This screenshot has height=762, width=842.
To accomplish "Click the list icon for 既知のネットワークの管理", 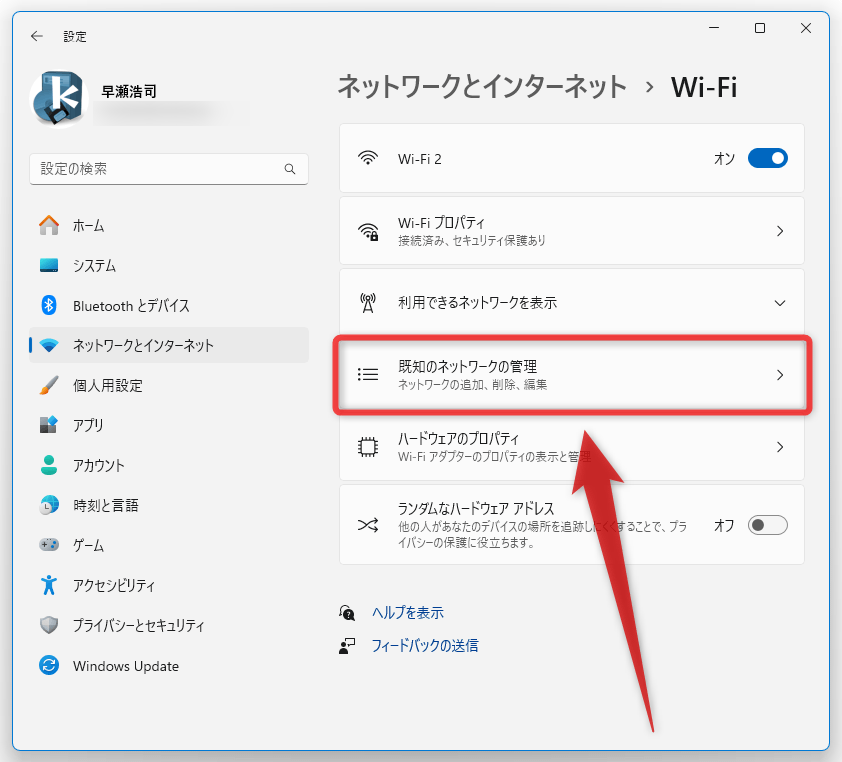I will [368, 374].
